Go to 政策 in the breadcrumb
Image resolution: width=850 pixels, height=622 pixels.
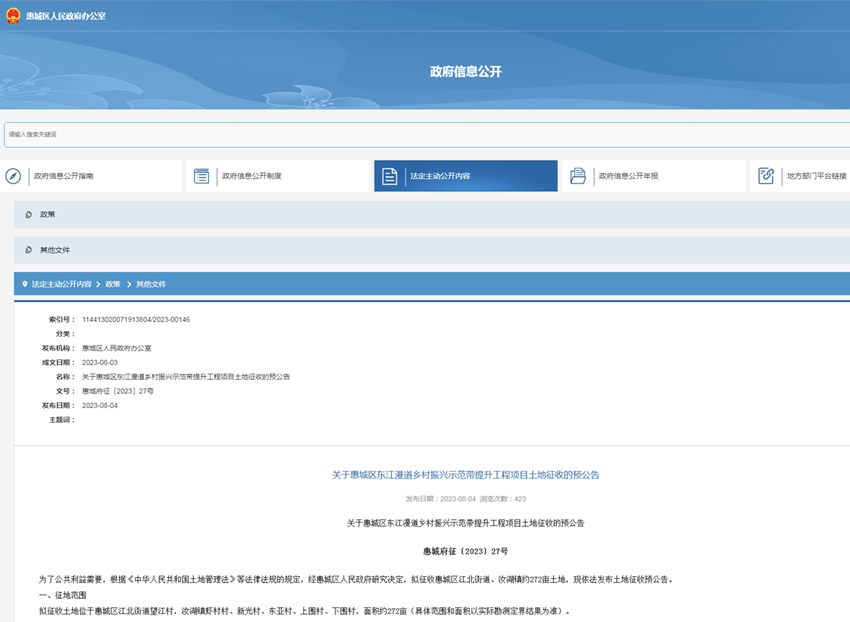[113, 285]
